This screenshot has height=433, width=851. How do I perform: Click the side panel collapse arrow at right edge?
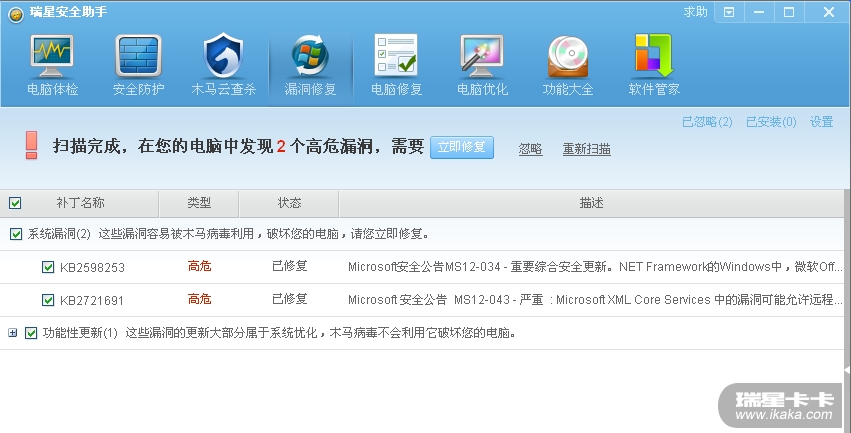pyautogui.click(x=847, y=370)
